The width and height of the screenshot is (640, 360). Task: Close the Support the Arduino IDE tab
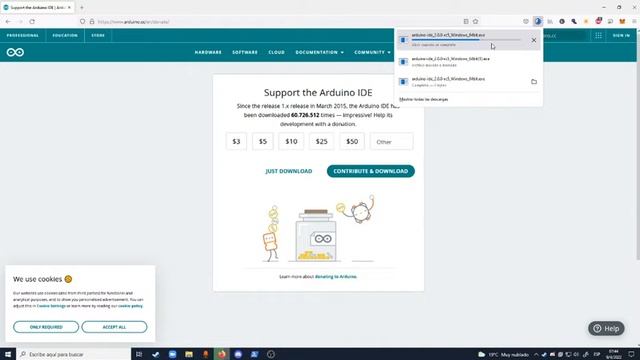tap(69, 7)
